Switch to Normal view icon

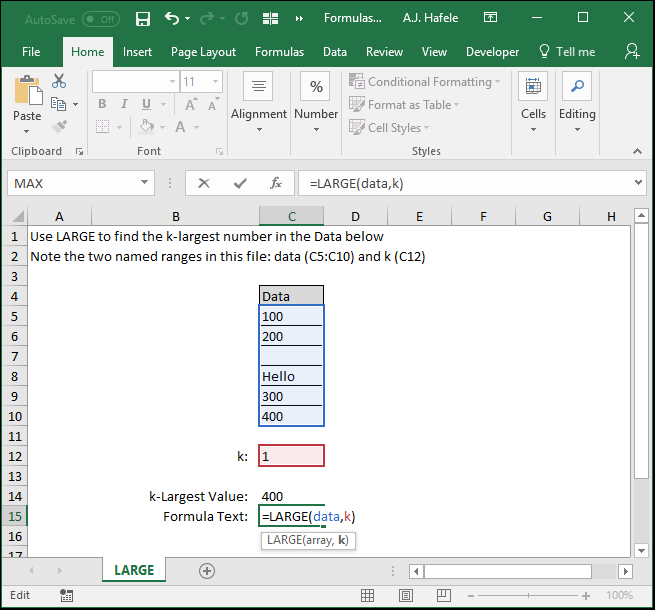click(367, 595)
